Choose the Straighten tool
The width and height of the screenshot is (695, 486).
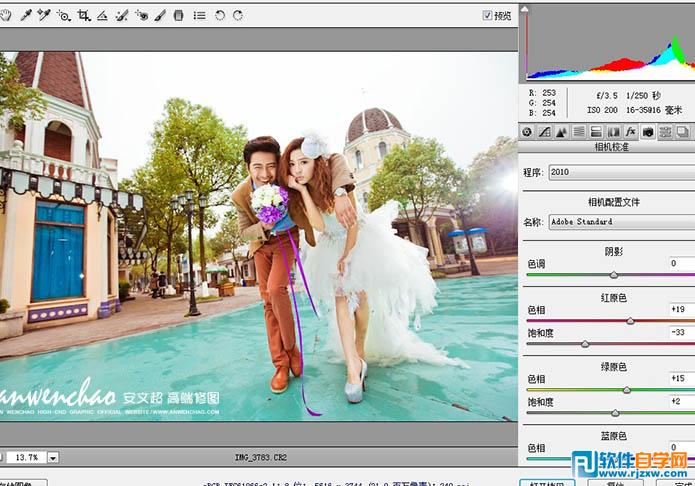click(102, 16)
